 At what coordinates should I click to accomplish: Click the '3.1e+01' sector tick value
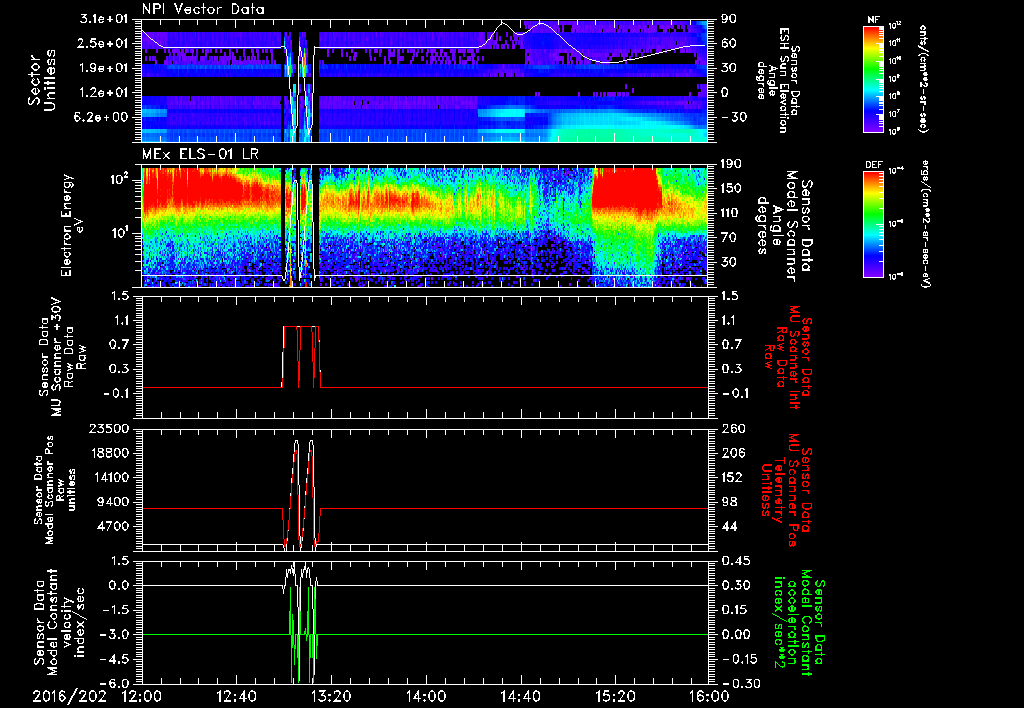[x=103, y=19]
